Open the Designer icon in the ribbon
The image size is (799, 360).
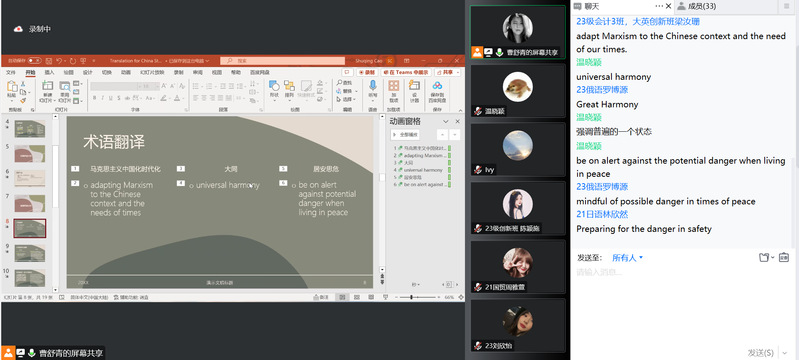[414, 86]
